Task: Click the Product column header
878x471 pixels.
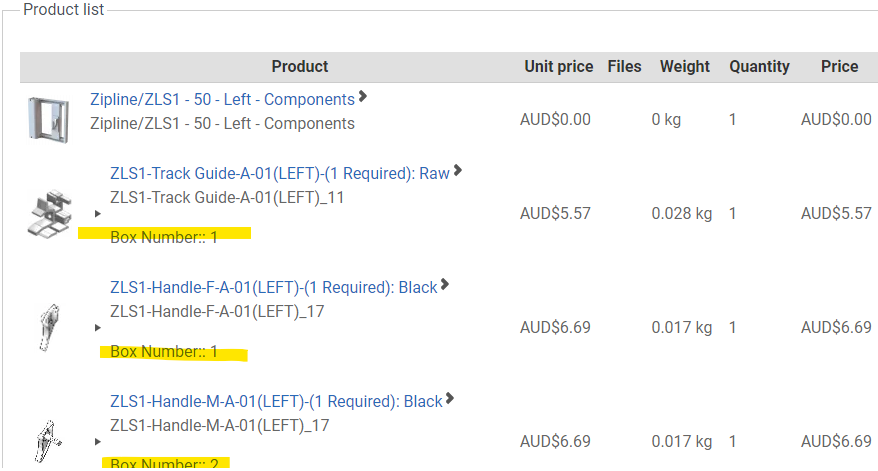Action: (x=300, y=66)
